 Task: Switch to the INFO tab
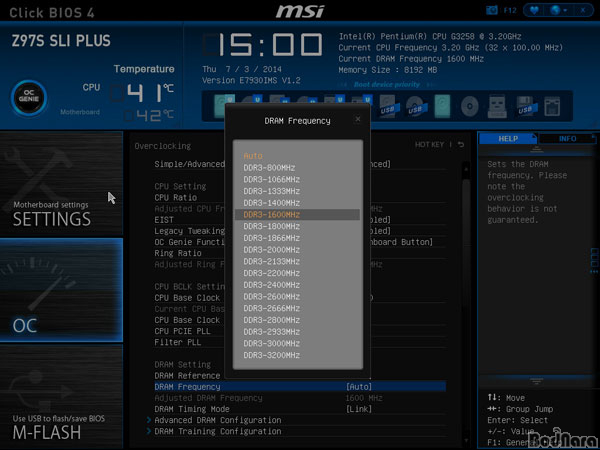(567, 139)
